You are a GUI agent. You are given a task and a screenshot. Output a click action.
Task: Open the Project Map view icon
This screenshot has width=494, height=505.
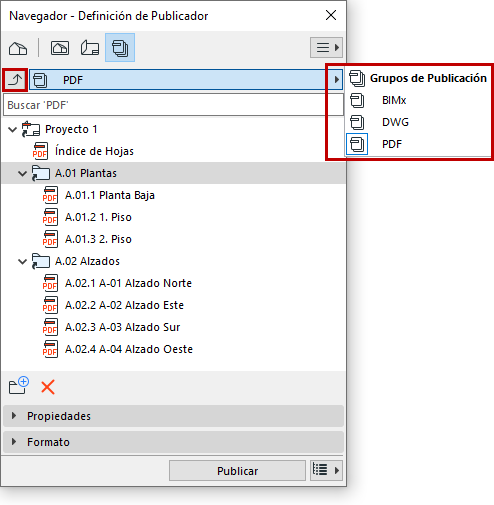[18, 48]
